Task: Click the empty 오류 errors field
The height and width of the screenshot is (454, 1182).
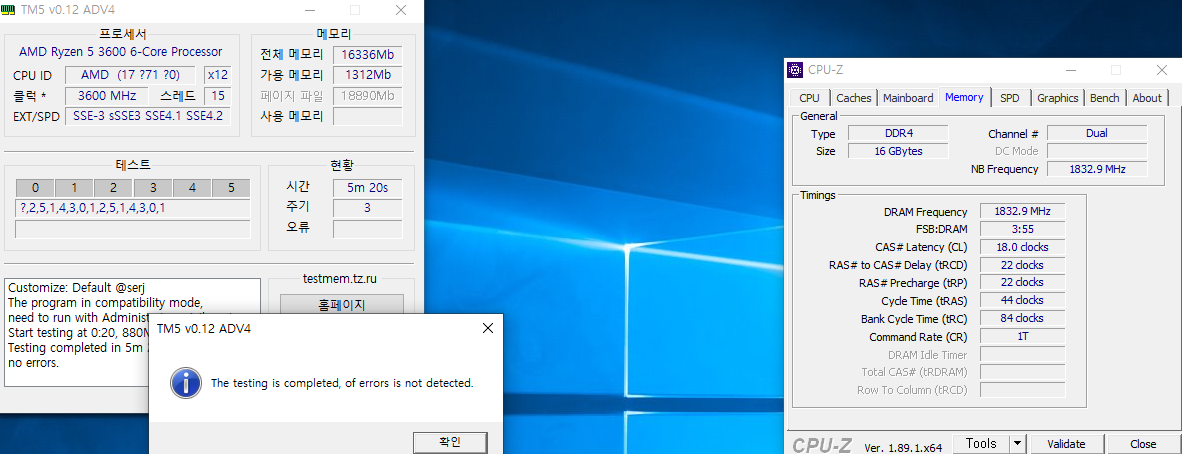Action: (x=367, y=228)
